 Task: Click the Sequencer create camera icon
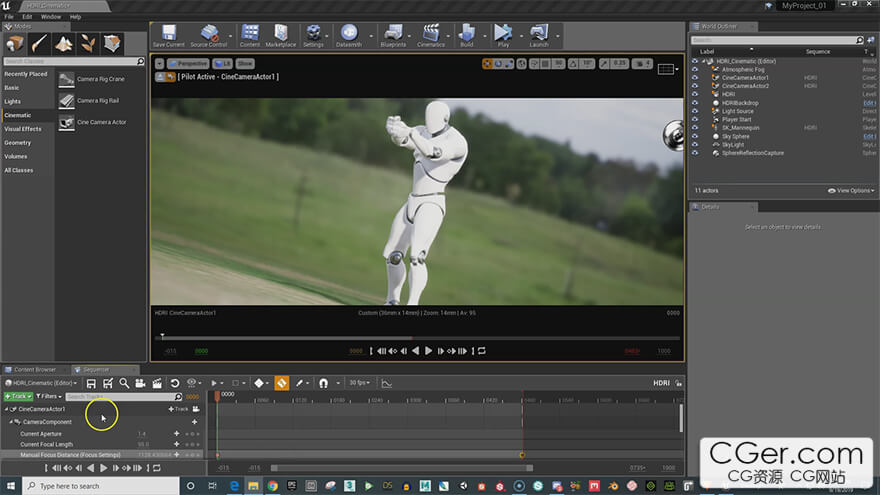pos(140,383)
